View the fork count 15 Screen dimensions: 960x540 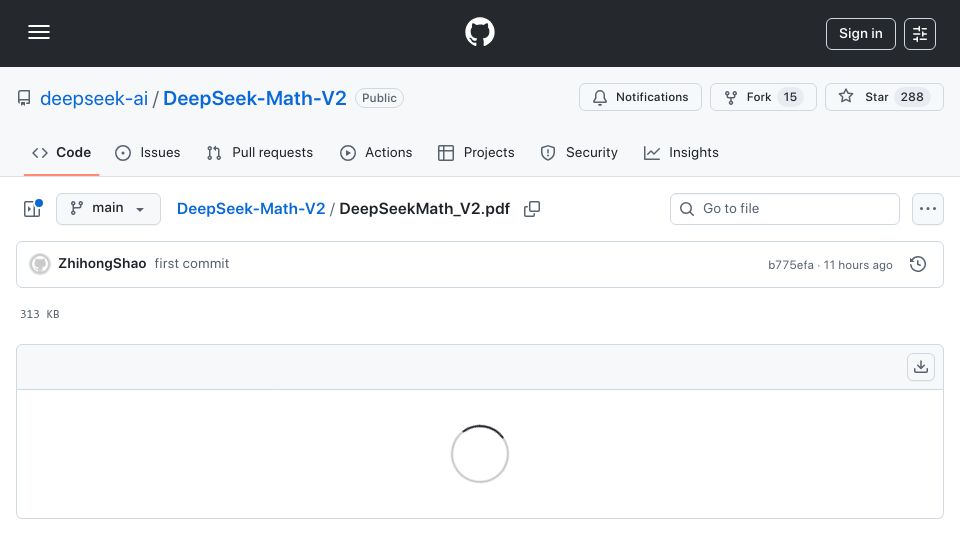pyautogui.click(x=790, y=97)
